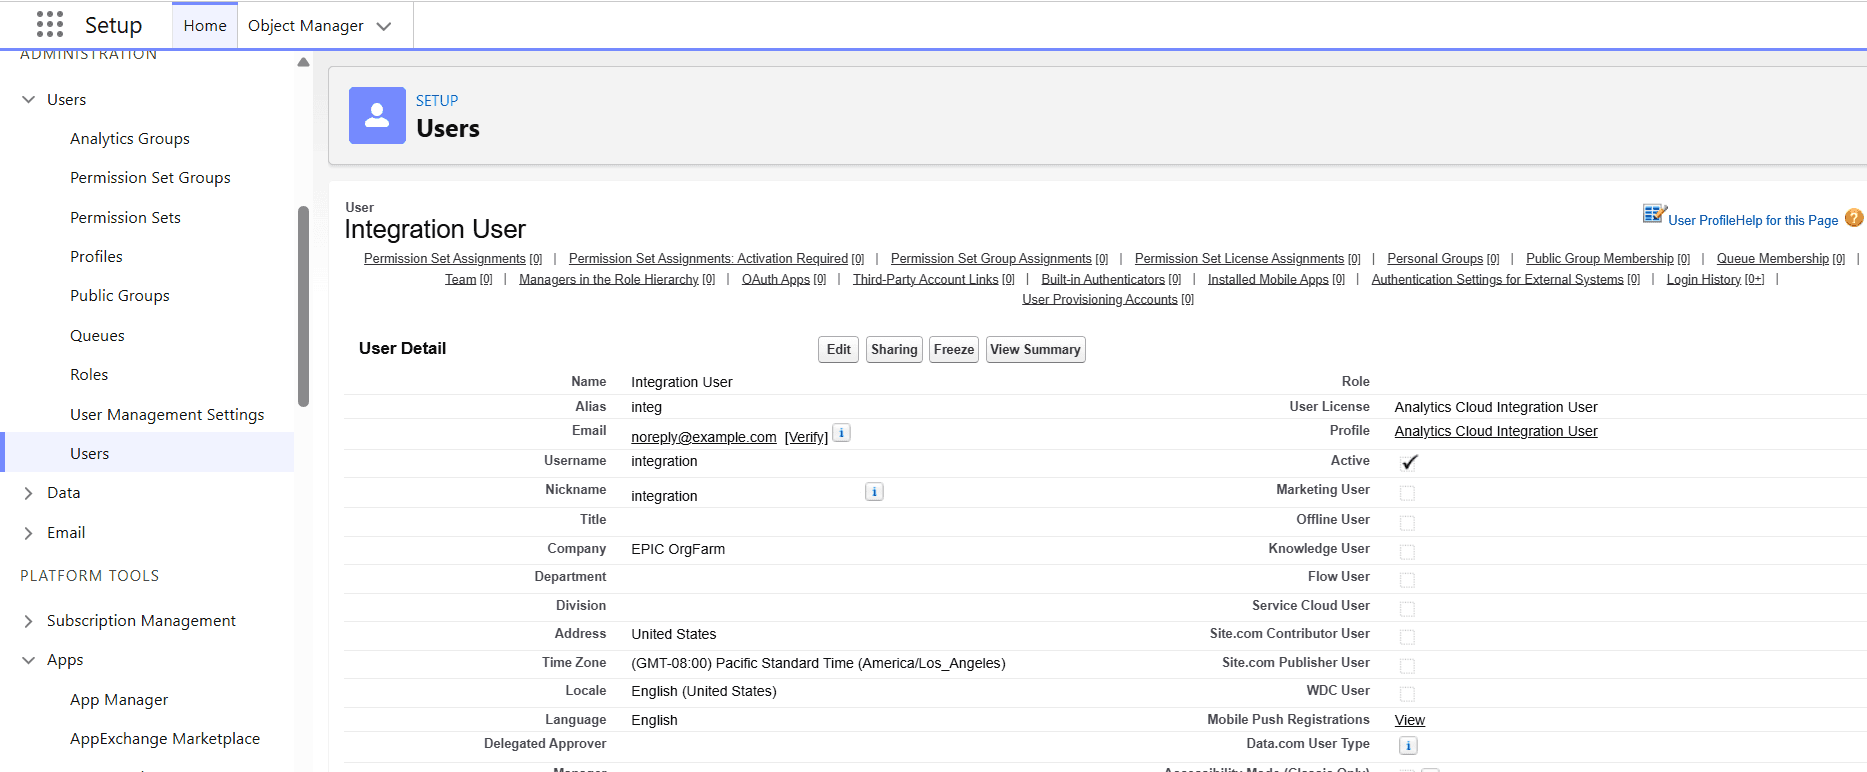Toggle the Flow User checkbox
Viewport: 1867px width, 772px height.
[x=1407, y=580]
